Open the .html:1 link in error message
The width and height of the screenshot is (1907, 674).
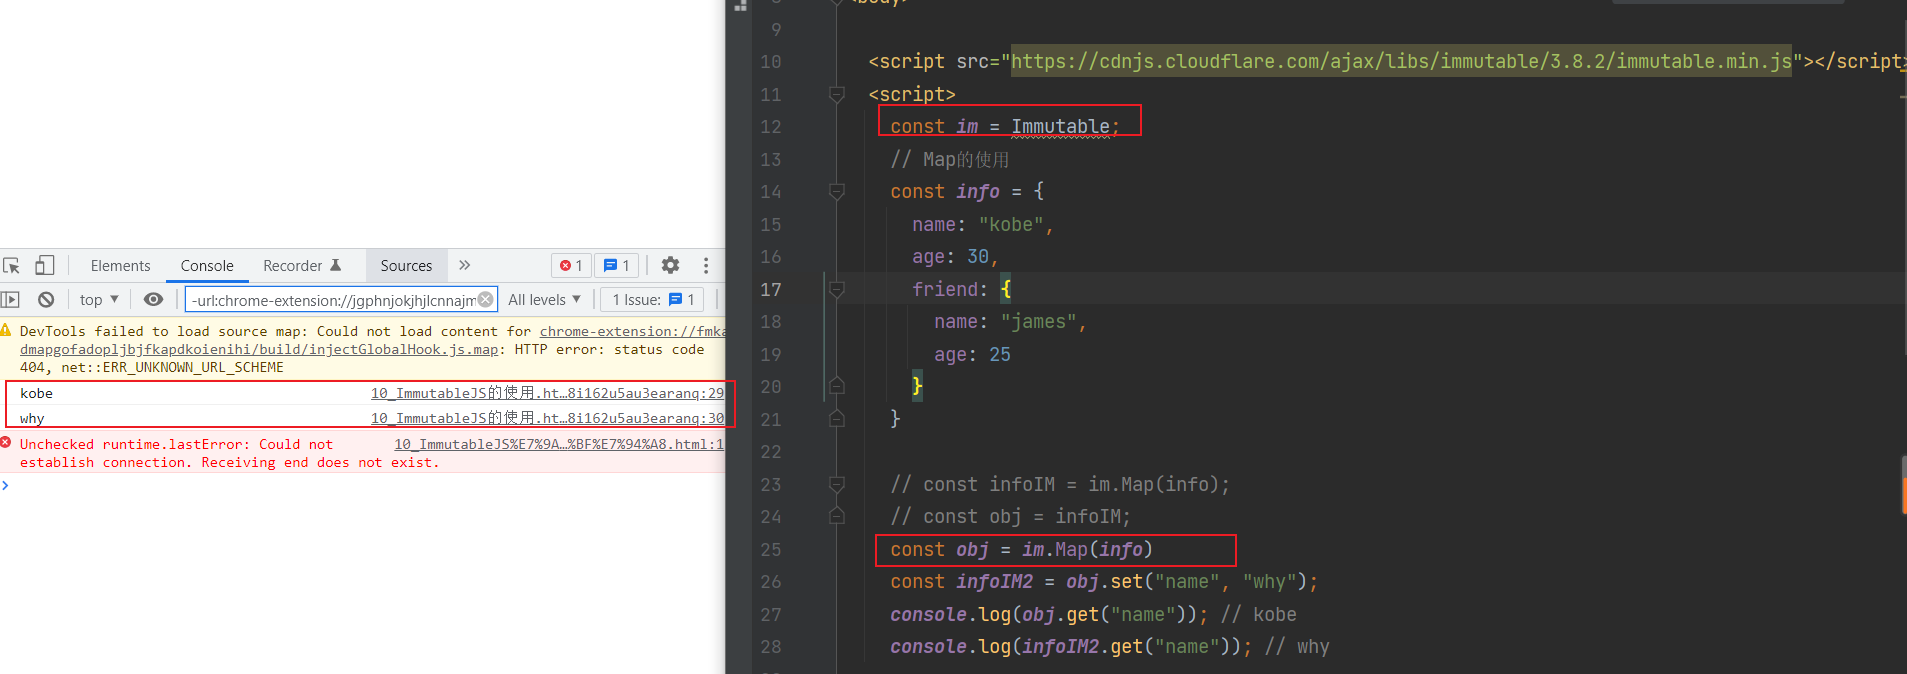tap(558, 444)
